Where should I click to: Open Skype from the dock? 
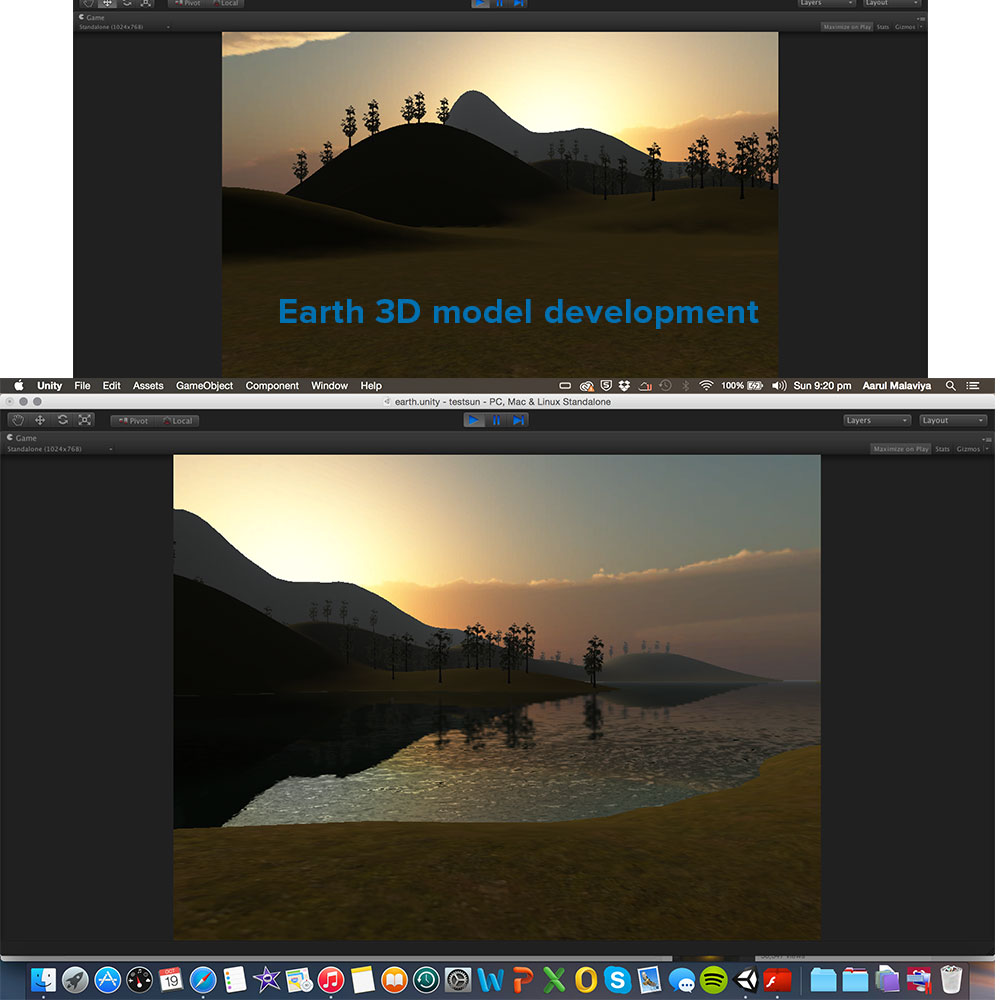click(617, 979)
